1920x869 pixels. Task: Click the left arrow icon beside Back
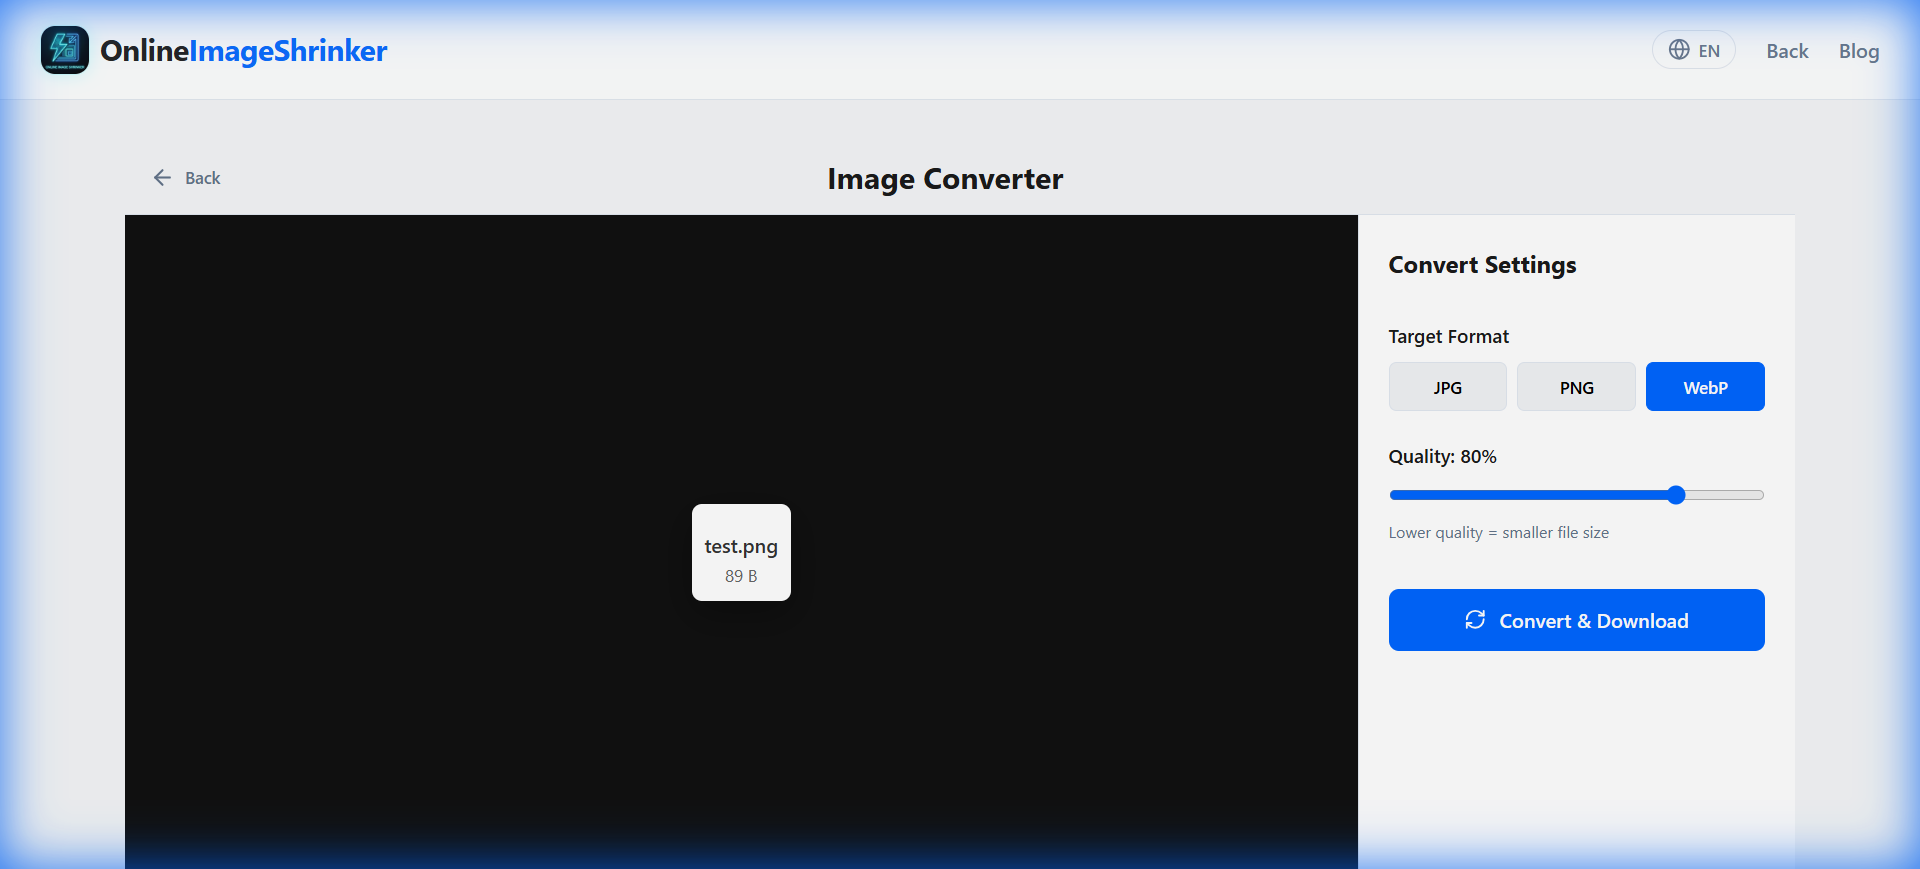[x=162, y=178]
